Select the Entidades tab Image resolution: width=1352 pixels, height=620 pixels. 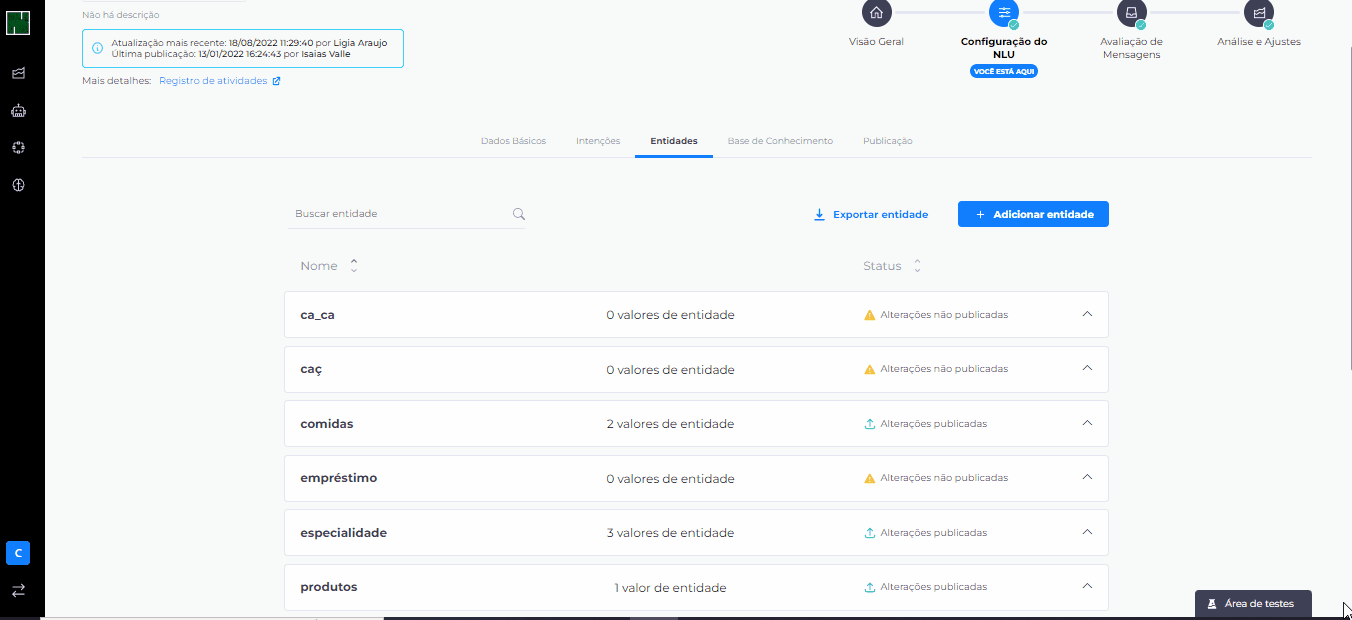pyautogui.click(x=674, y=141)
